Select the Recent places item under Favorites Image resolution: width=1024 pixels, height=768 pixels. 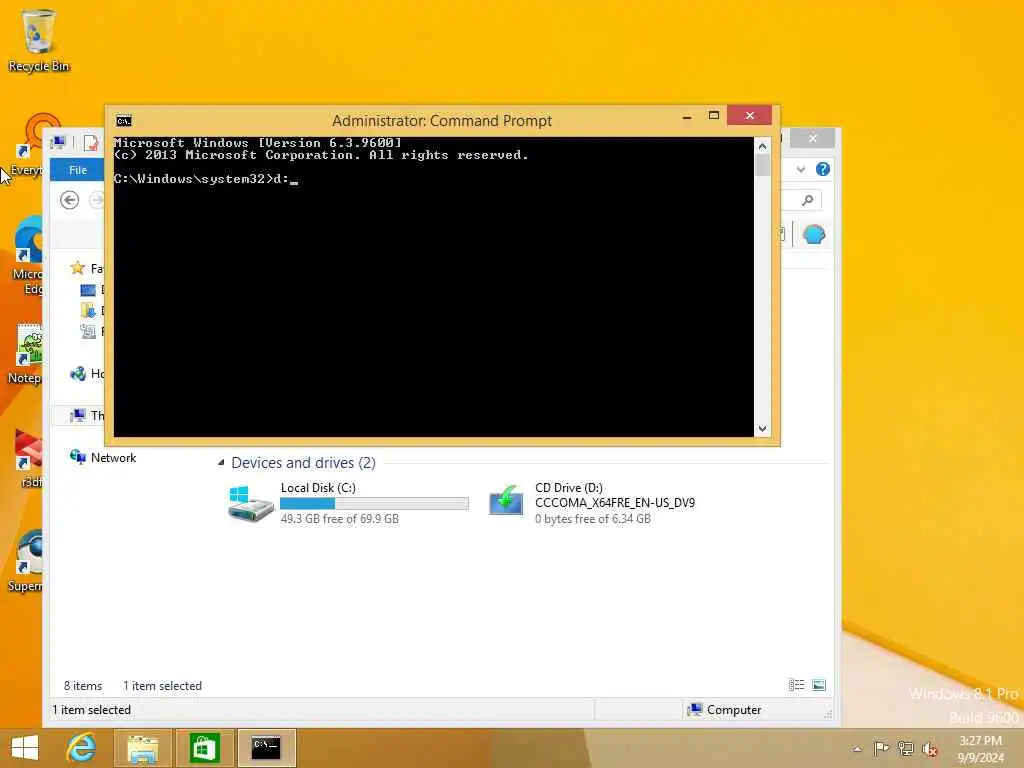(x=88, y=331)
